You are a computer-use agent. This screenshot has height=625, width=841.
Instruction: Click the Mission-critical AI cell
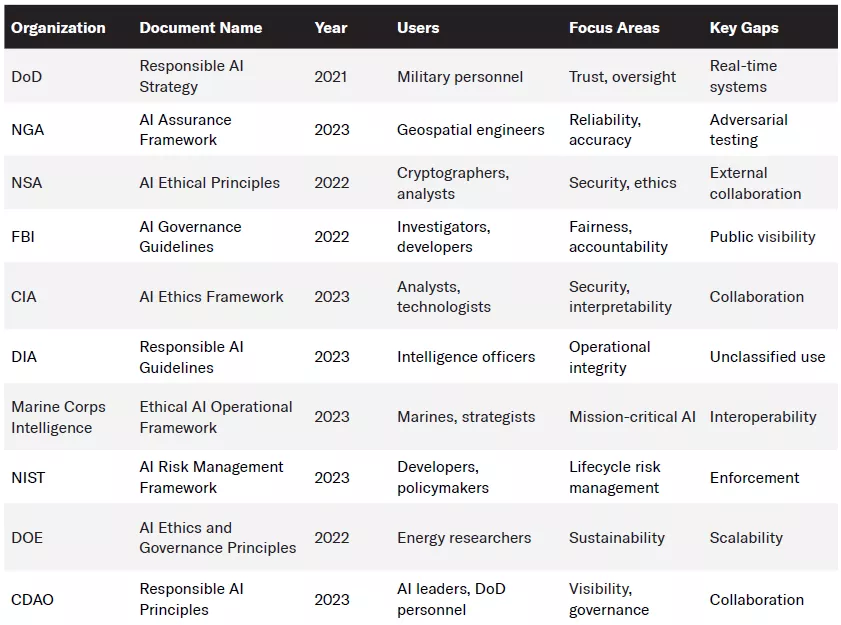click(x=632, y=417)
